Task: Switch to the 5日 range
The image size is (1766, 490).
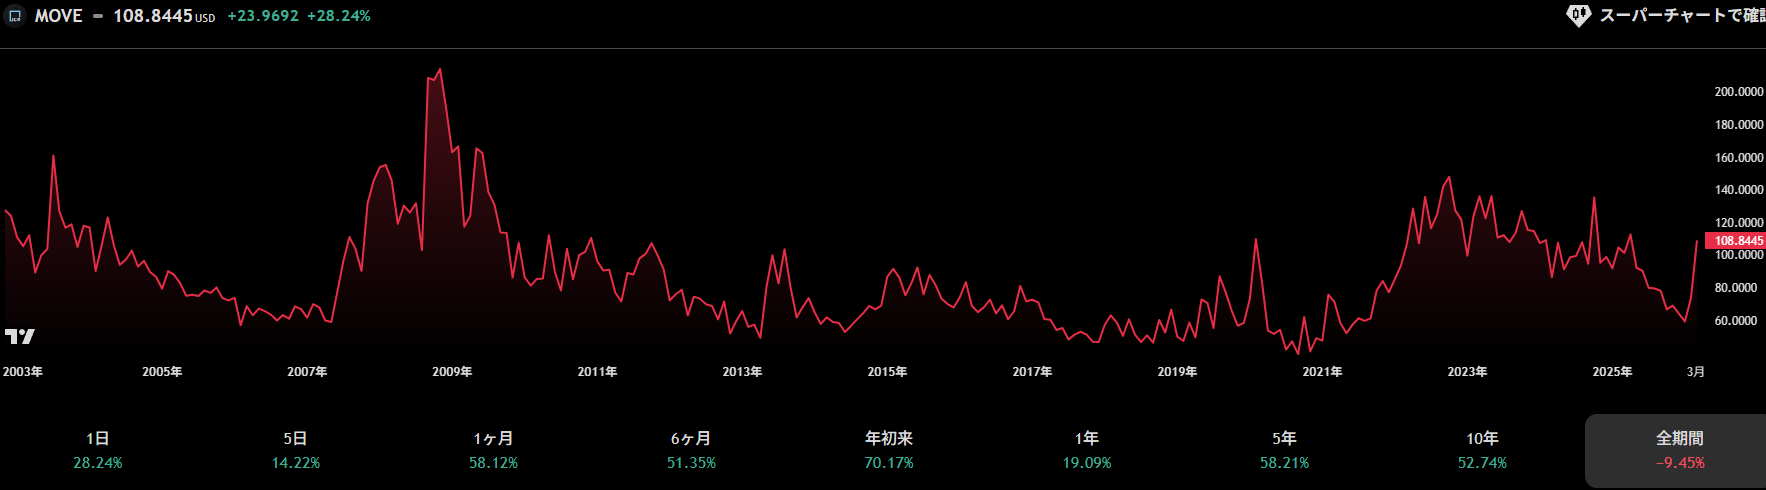Action: [295, 450]
